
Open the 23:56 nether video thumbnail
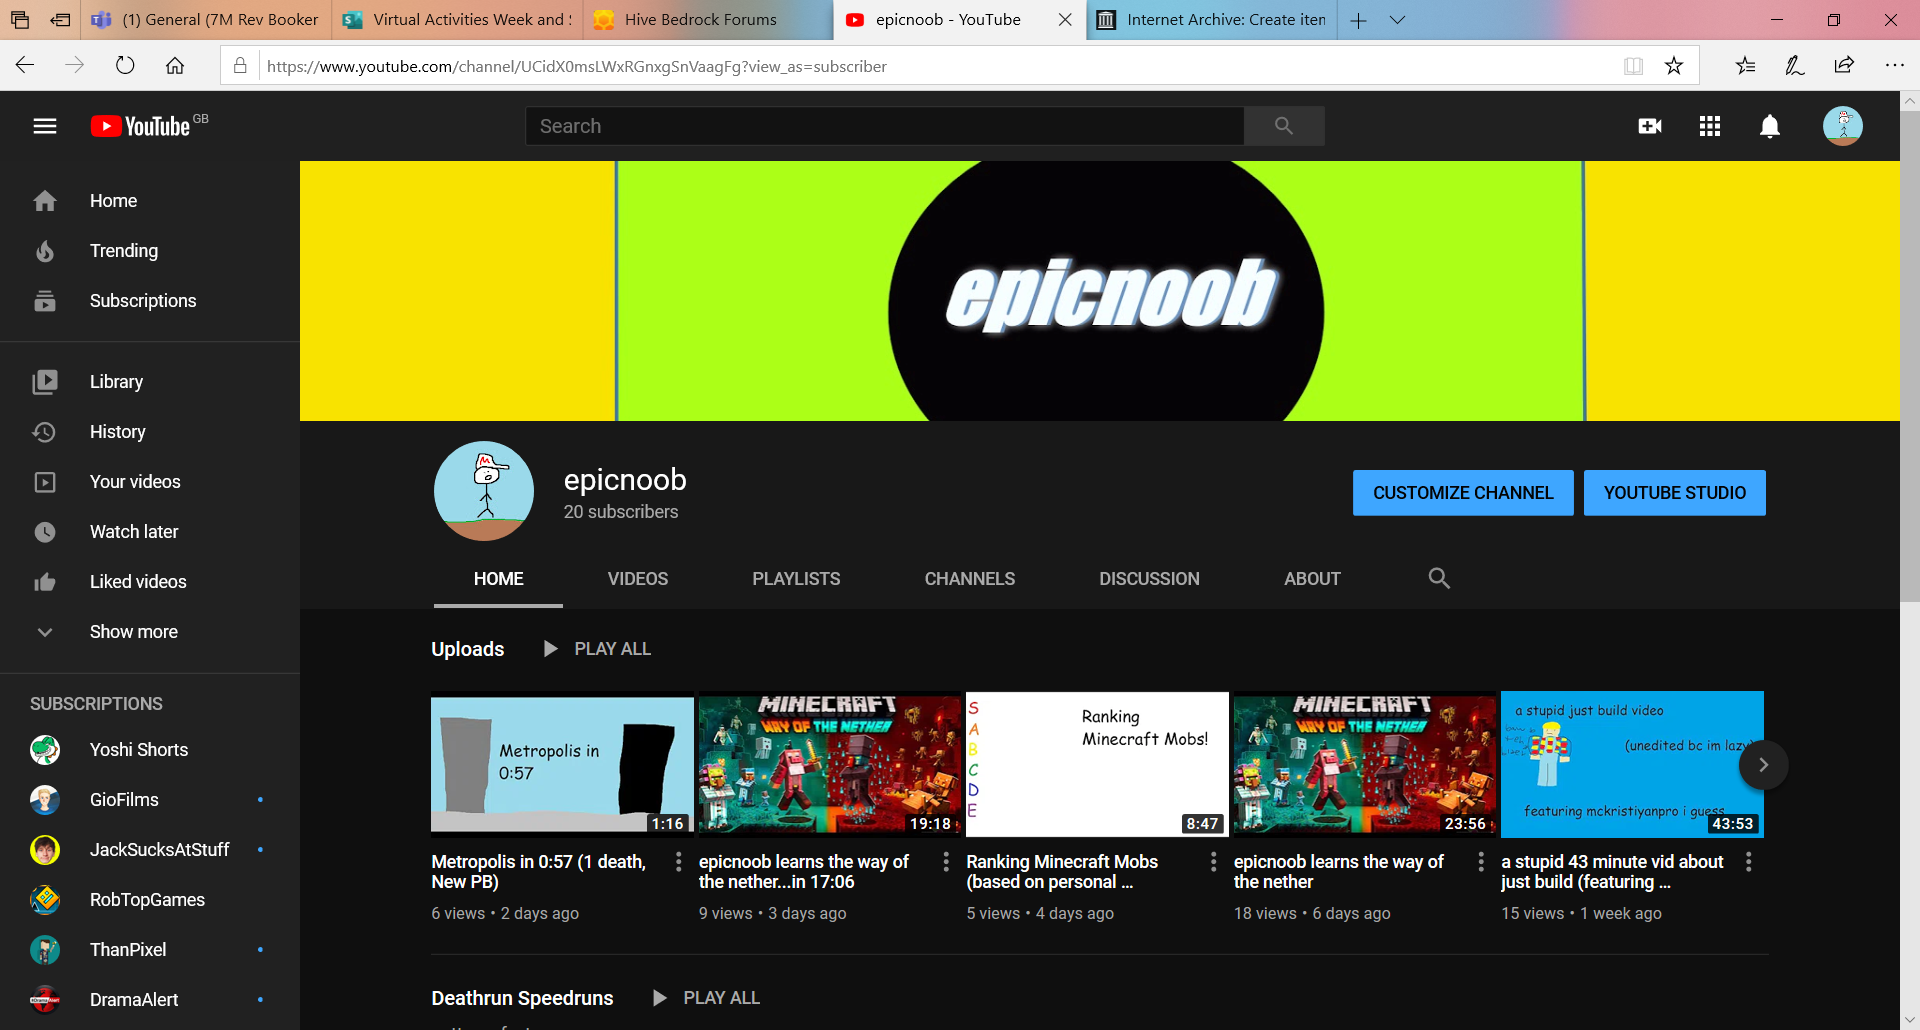tap(1365, 765)
